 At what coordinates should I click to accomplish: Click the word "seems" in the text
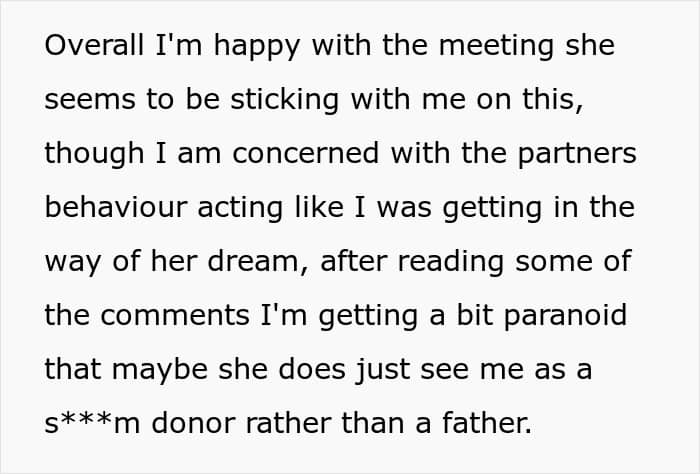90,100
